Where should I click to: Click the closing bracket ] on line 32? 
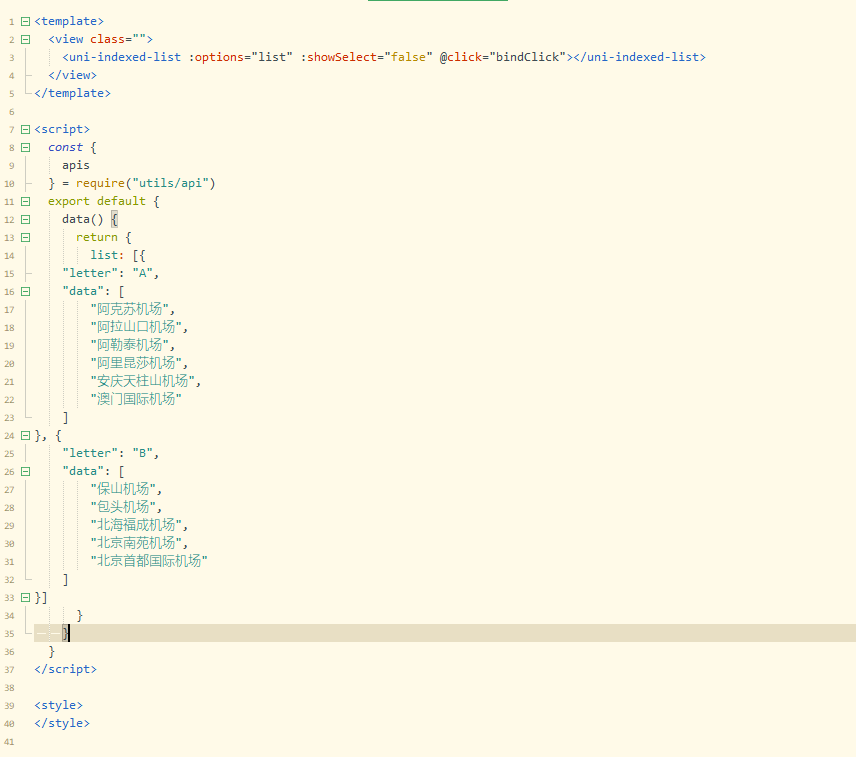pyautogui.click(x=66, y=580)
